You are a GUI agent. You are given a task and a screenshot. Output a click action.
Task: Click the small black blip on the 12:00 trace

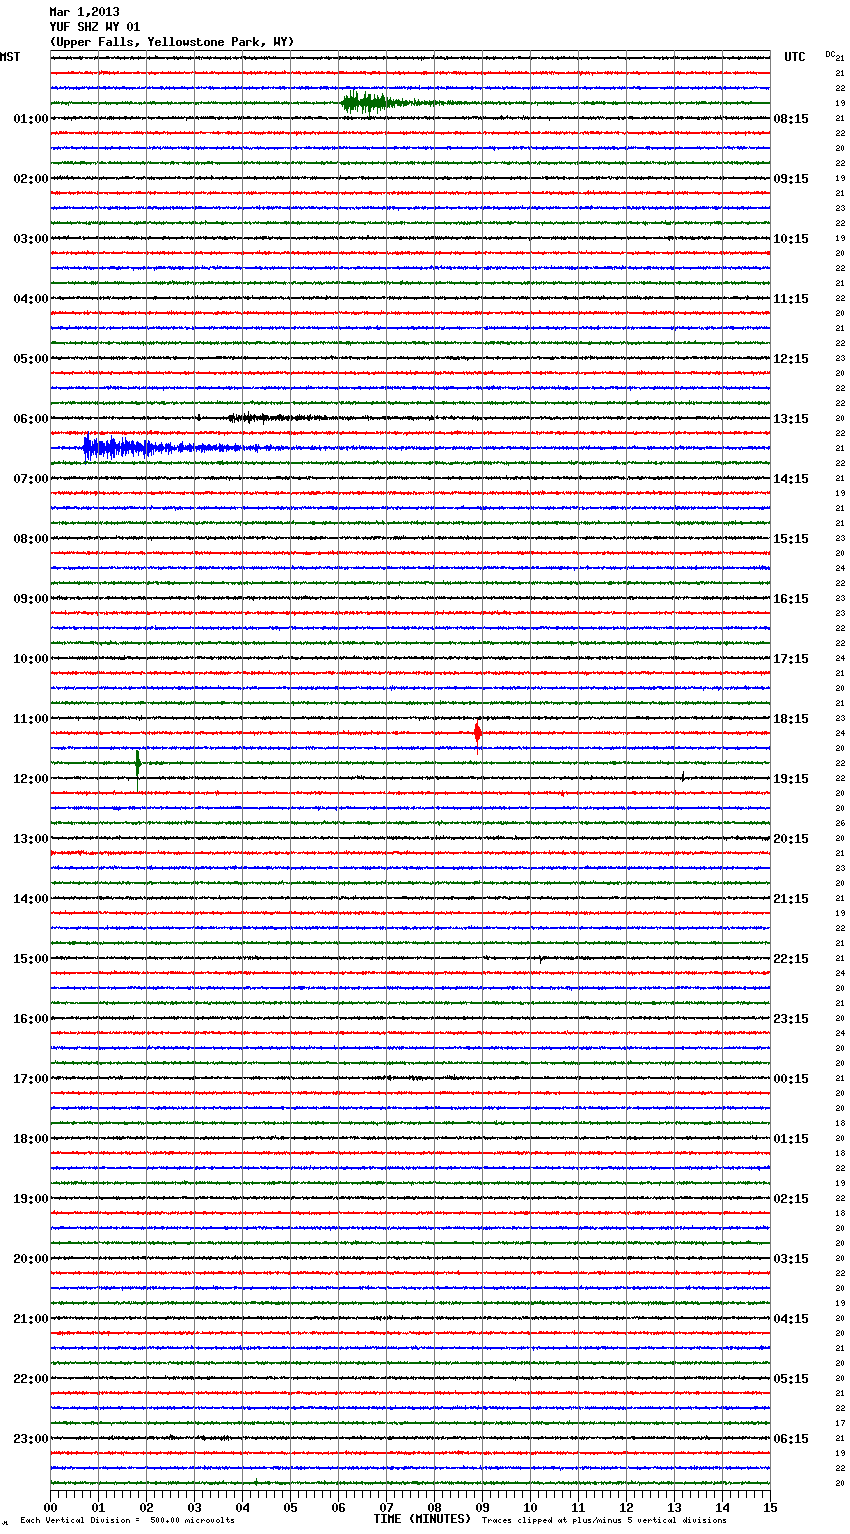click(x=682, y=777)
